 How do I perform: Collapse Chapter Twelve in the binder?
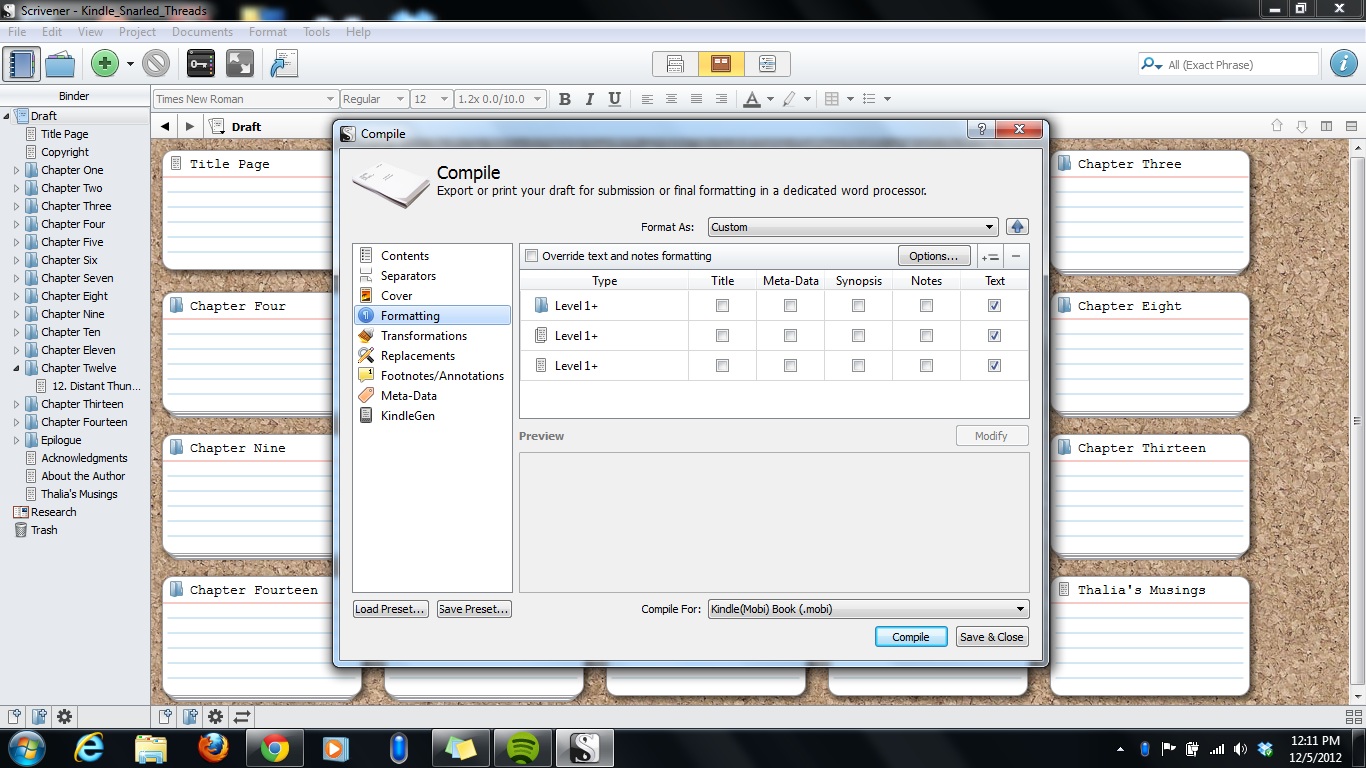17,368
